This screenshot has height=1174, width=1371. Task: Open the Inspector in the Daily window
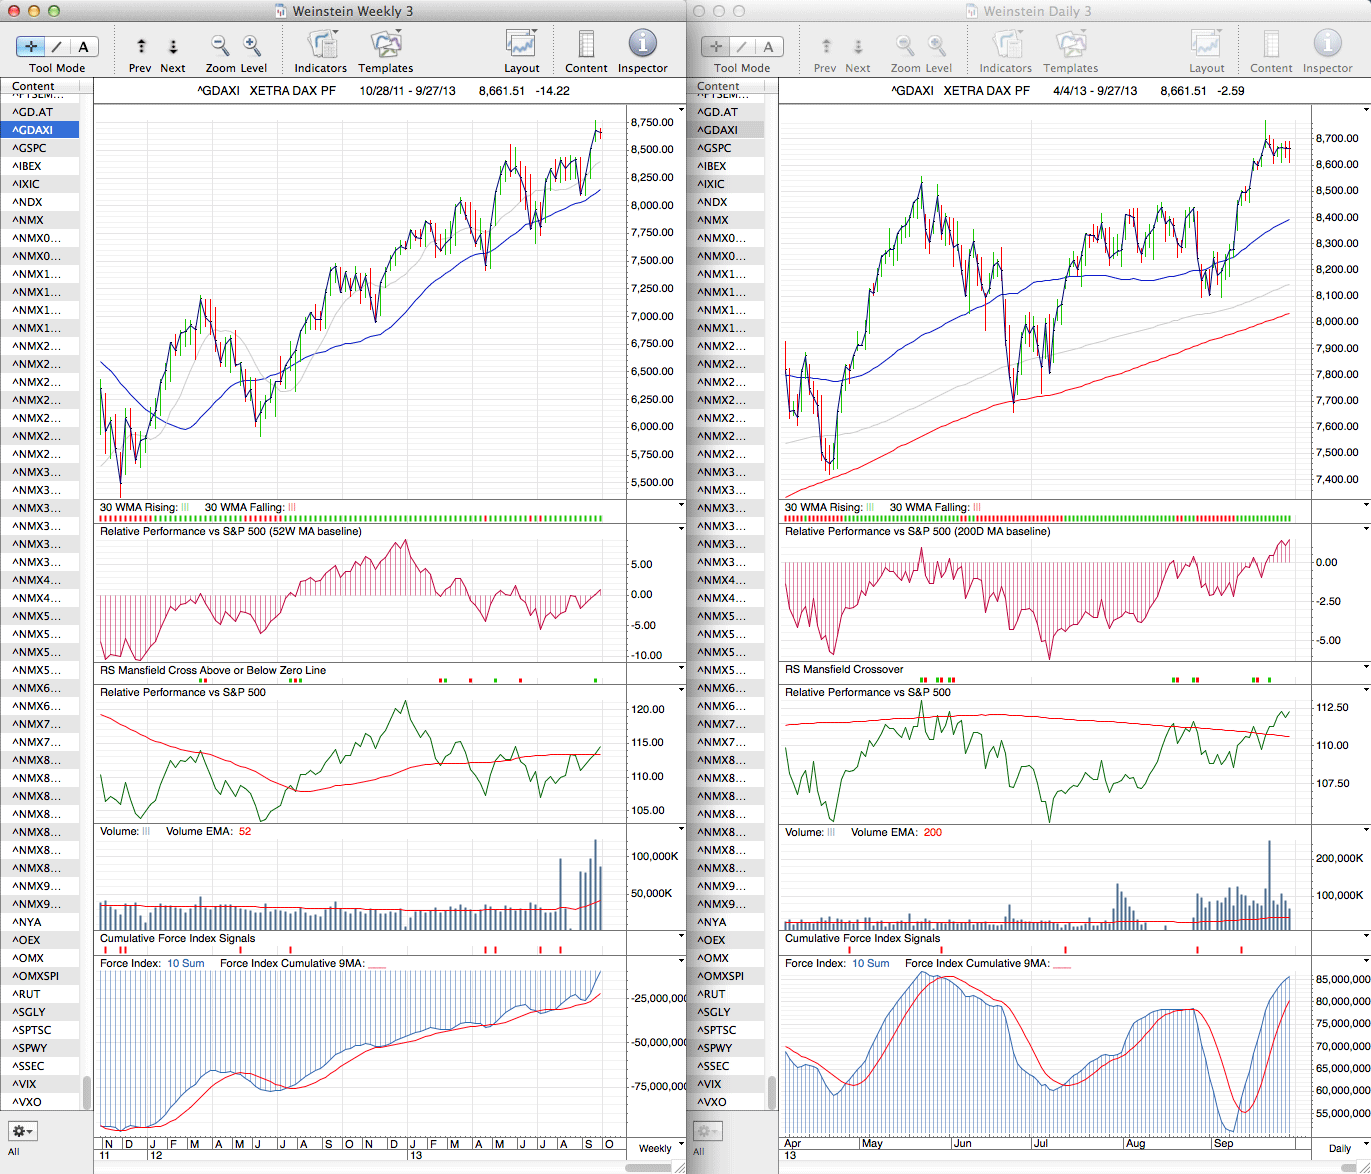[1327, 44]
